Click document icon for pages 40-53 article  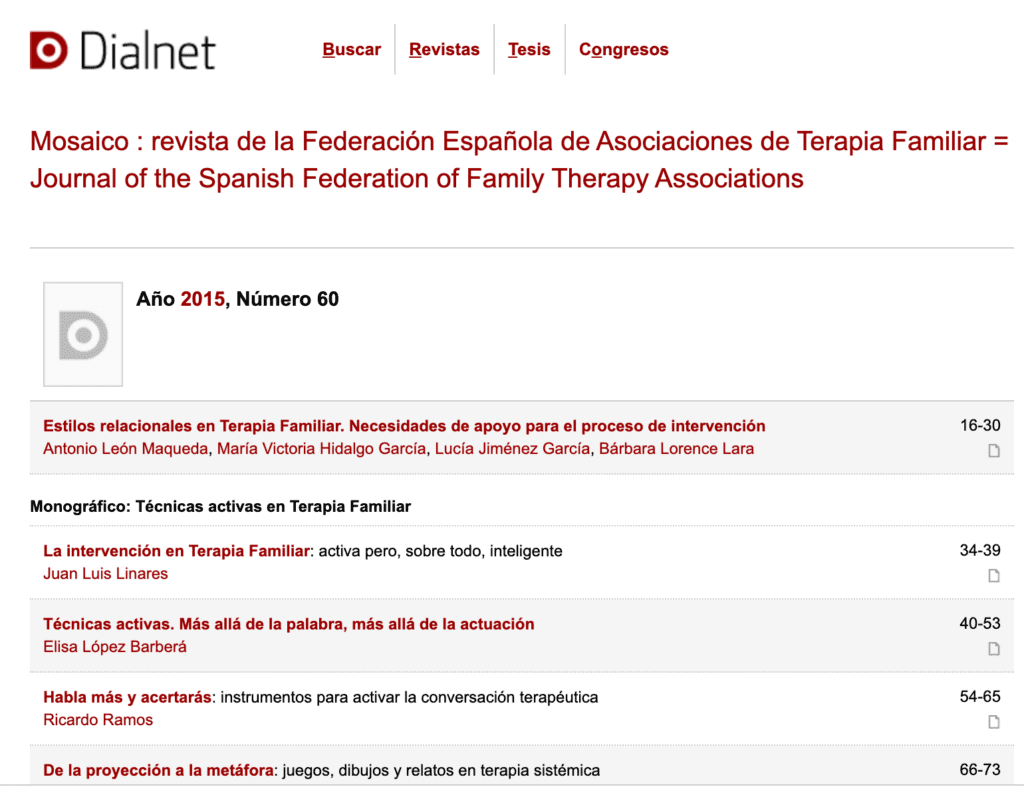(x=994, y=649)
